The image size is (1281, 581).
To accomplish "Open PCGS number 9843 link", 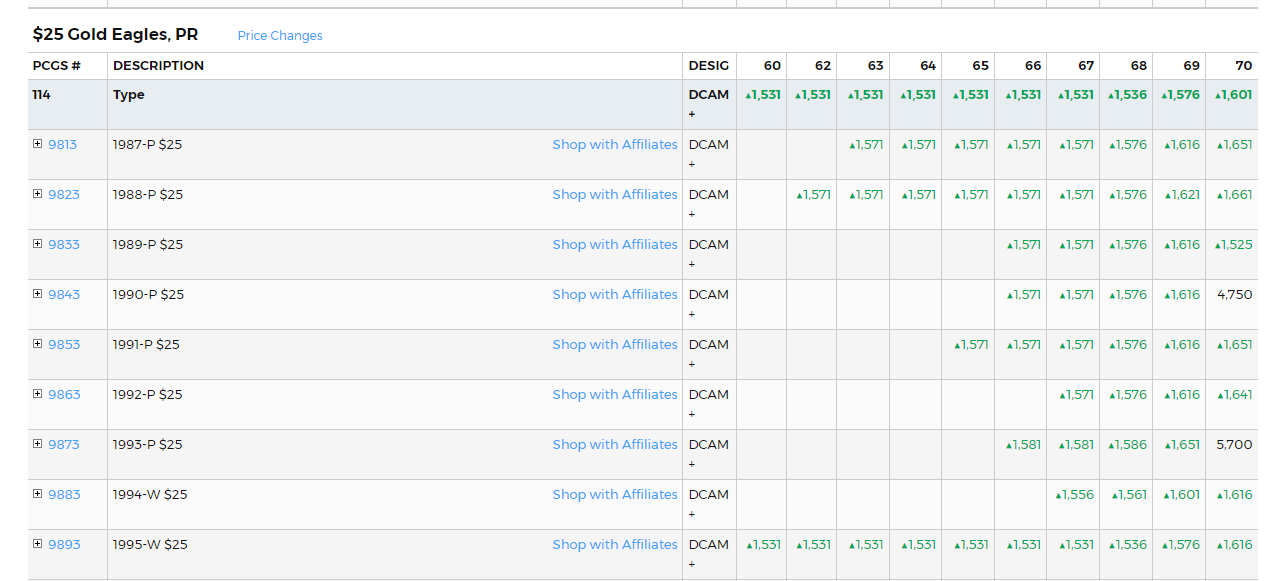I will (x=64, y=294).
